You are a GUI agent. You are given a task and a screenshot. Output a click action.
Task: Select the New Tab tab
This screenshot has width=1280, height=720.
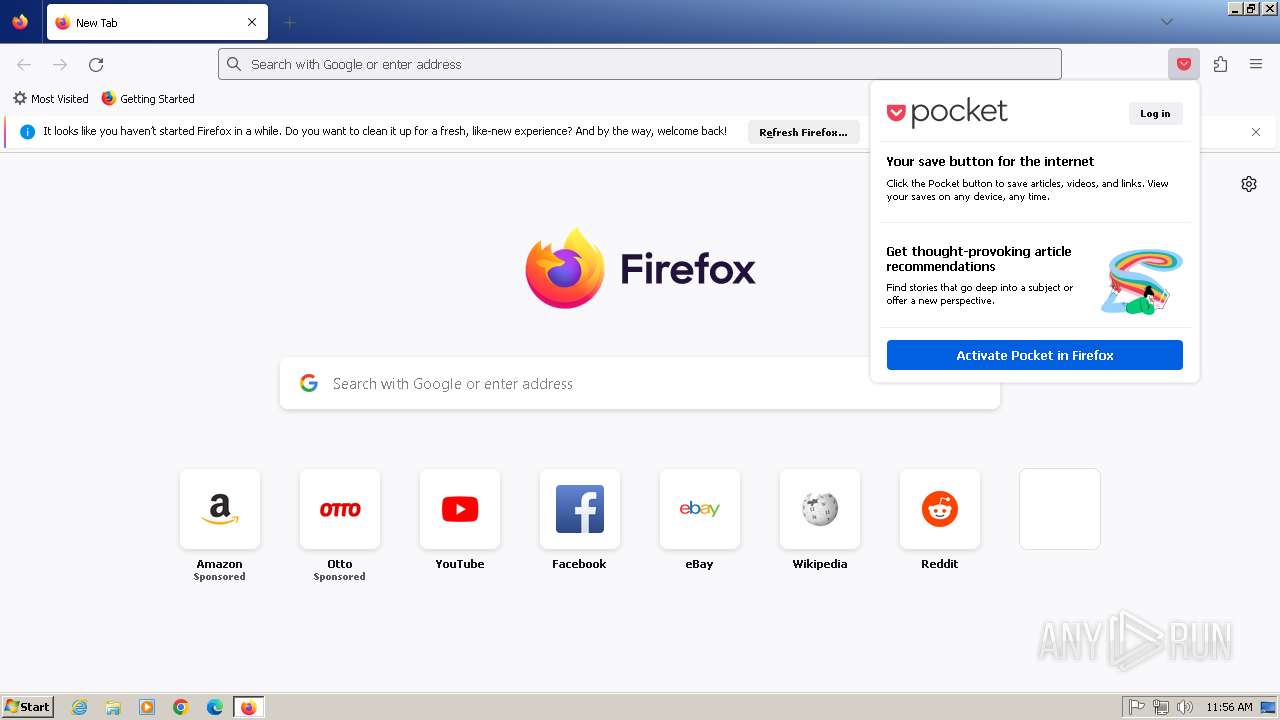click(157, 22)
